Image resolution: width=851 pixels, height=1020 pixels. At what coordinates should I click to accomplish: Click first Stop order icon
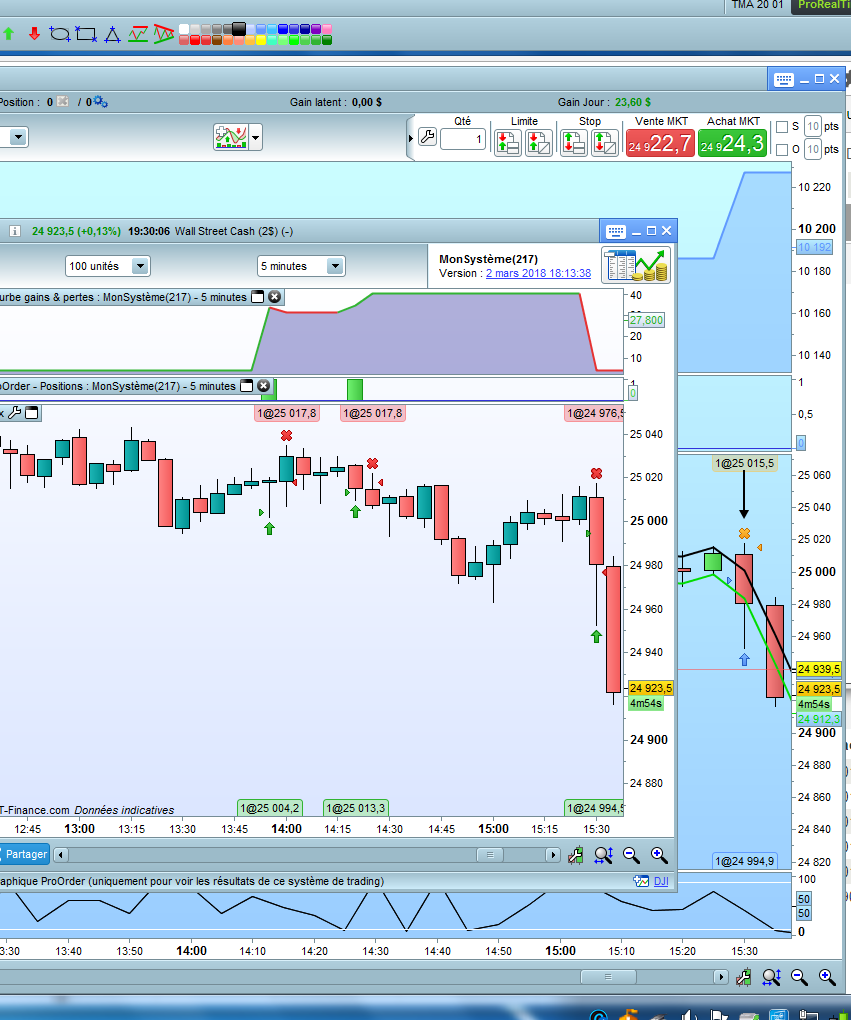point(573,143)
